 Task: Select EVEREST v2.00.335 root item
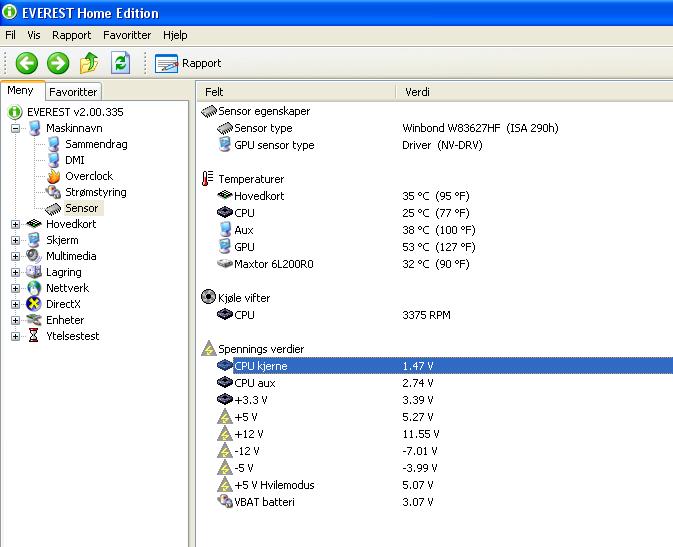tap(75, 112)
